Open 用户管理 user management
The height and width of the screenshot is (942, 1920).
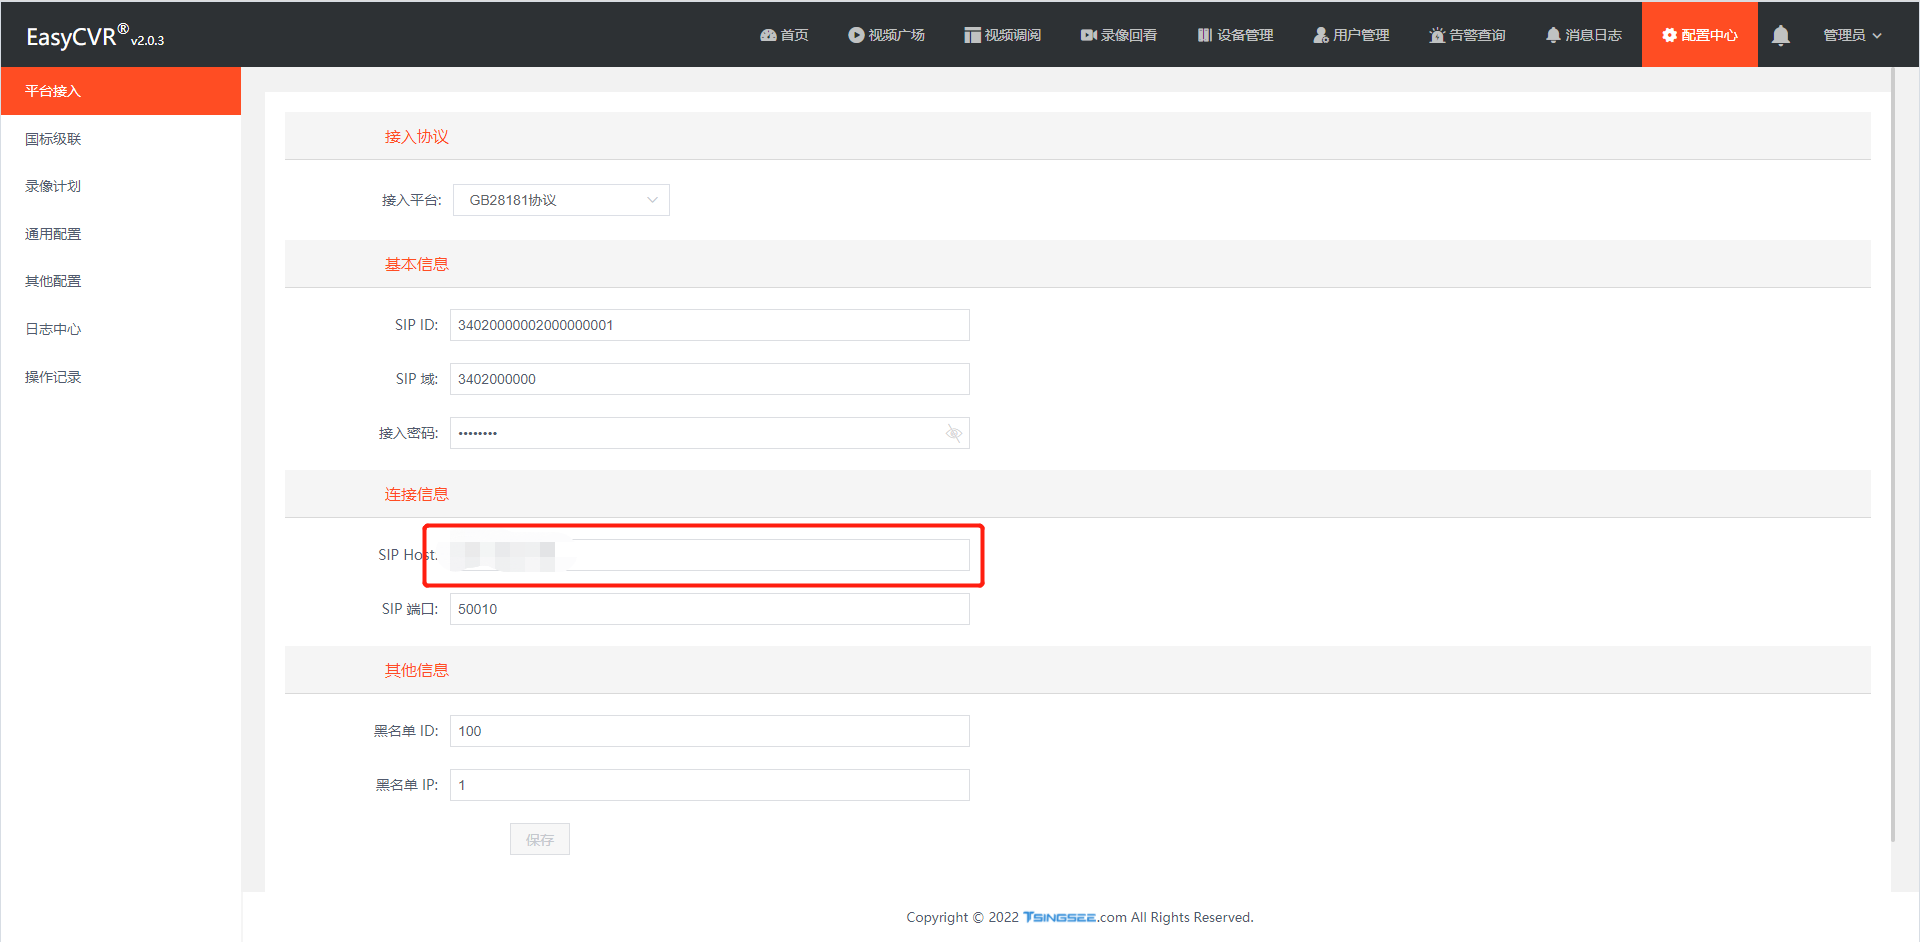click(x=1351, y=35)
